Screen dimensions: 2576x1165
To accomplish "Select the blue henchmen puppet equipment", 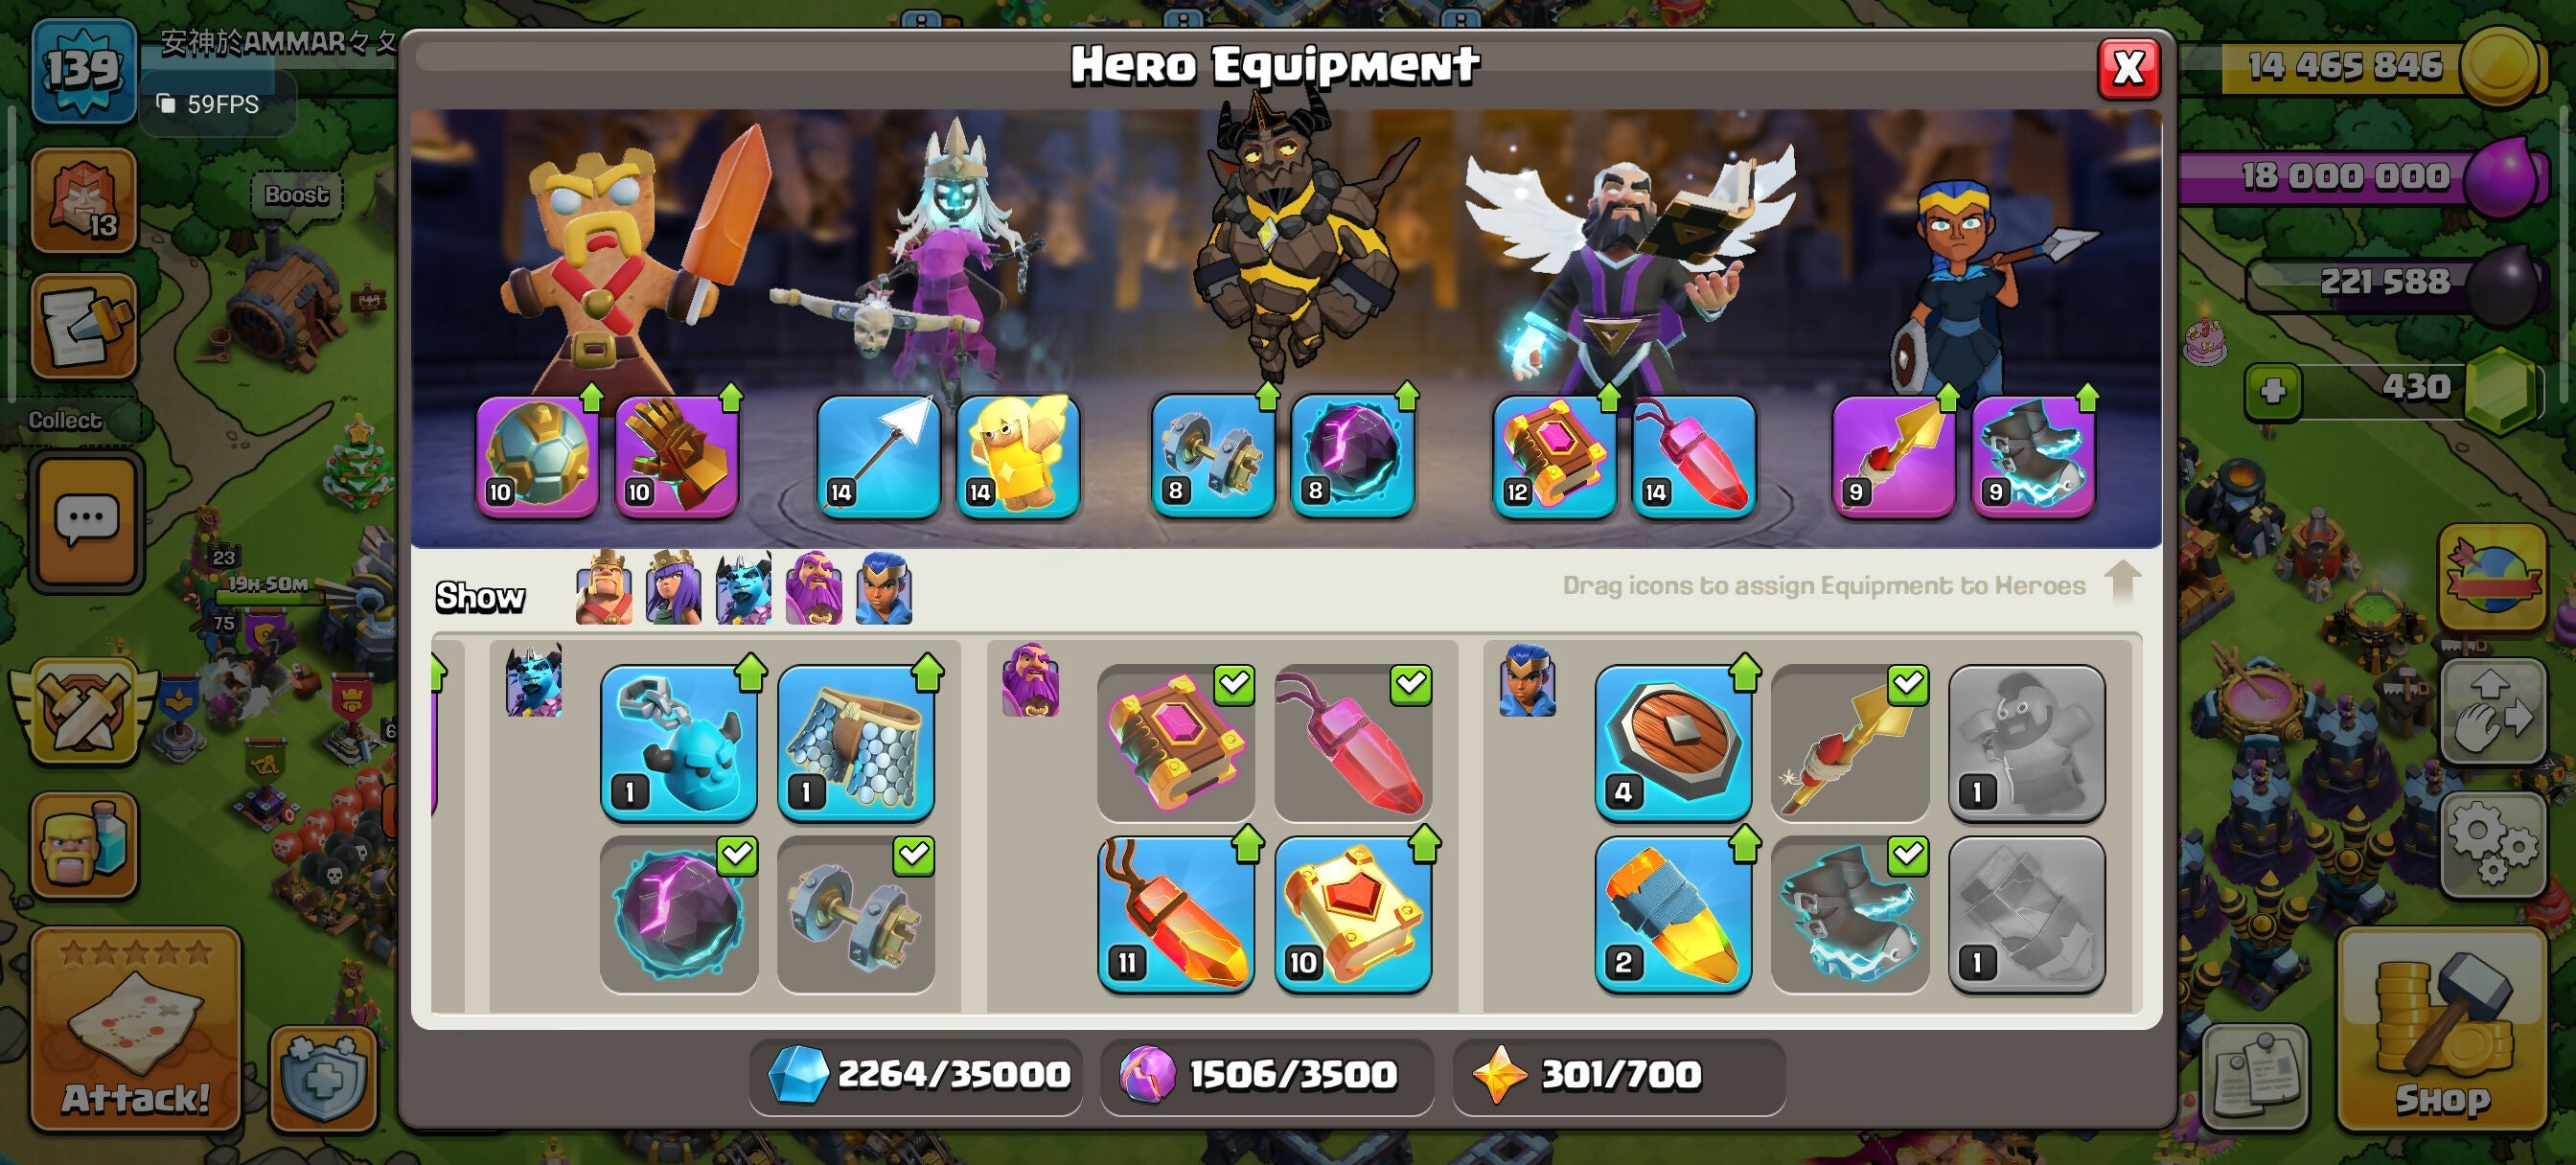I will pyautogui.click(x=679, y=743).
